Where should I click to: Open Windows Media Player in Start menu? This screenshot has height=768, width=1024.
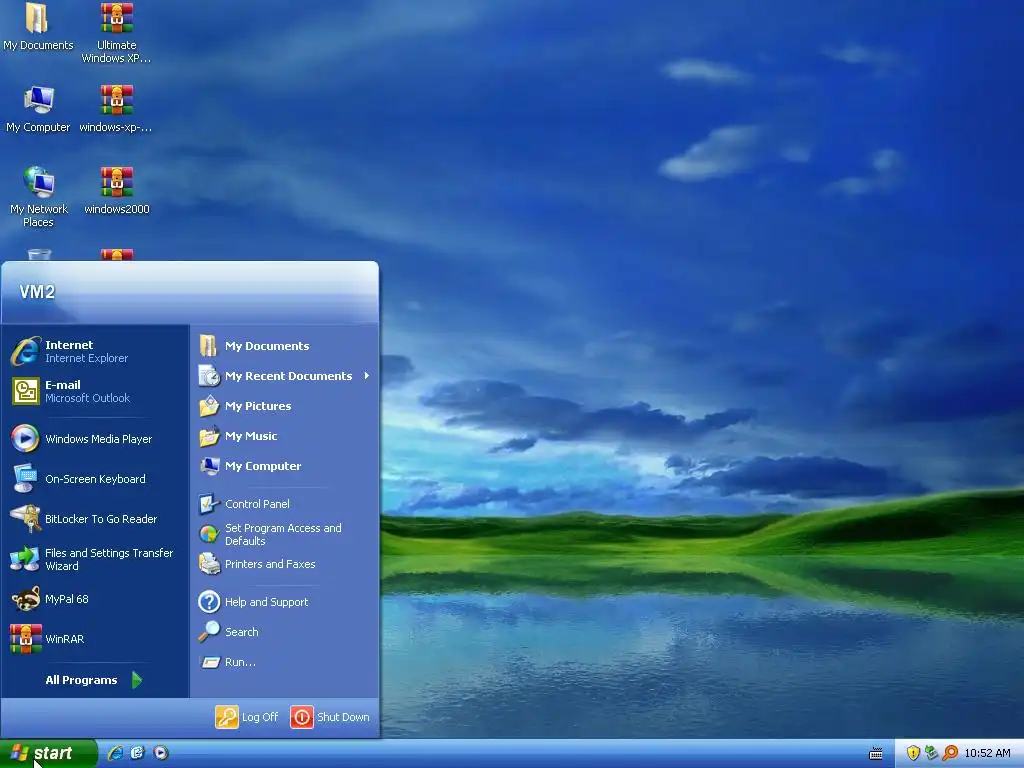tap(95, 439)
